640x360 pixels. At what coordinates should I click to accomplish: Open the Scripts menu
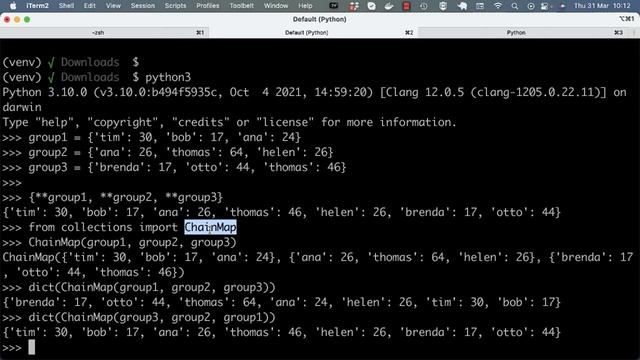pos(175,6)
